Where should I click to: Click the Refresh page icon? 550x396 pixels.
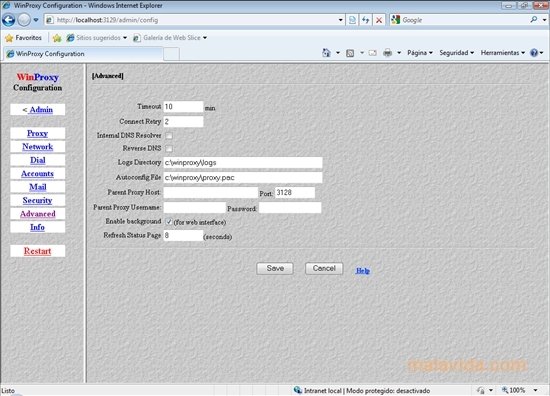365,20
